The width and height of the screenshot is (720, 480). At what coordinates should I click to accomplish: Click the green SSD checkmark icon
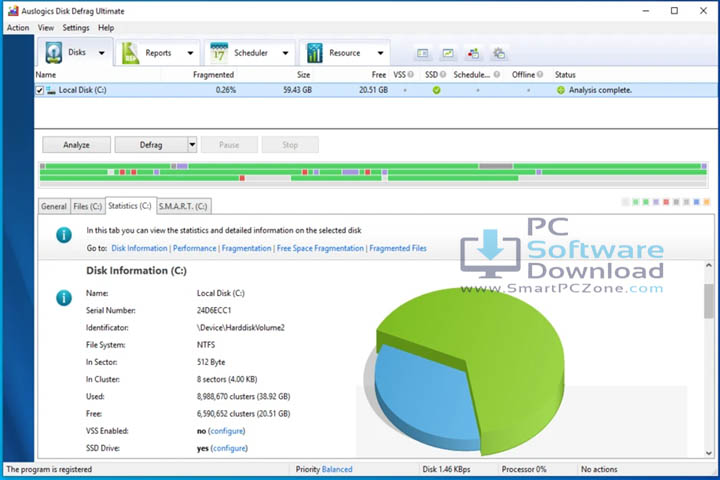436,90
